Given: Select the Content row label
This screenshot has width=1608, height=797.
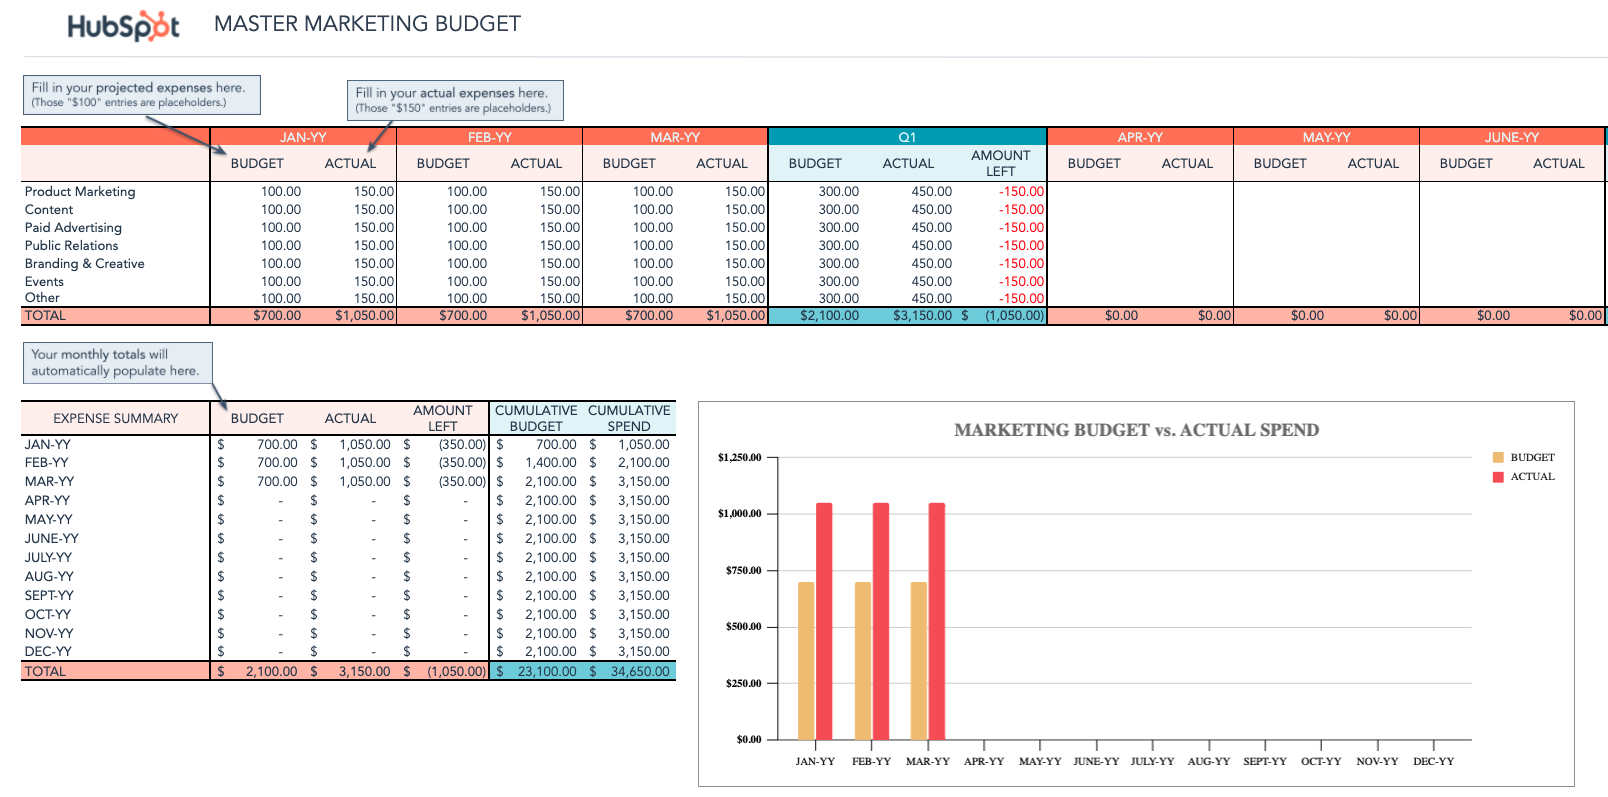Looking at the screenshot, I should tap(49, 209).
